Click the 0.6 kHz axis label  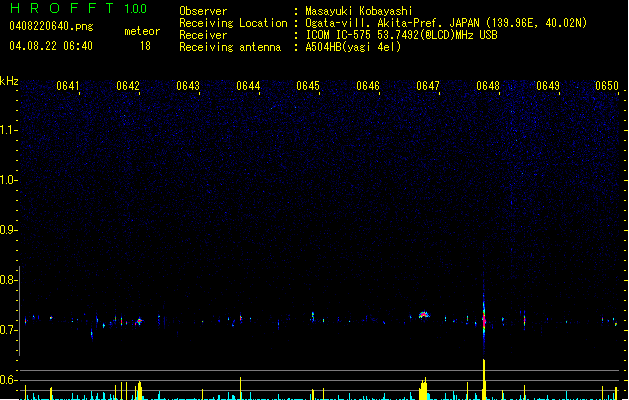8,380
